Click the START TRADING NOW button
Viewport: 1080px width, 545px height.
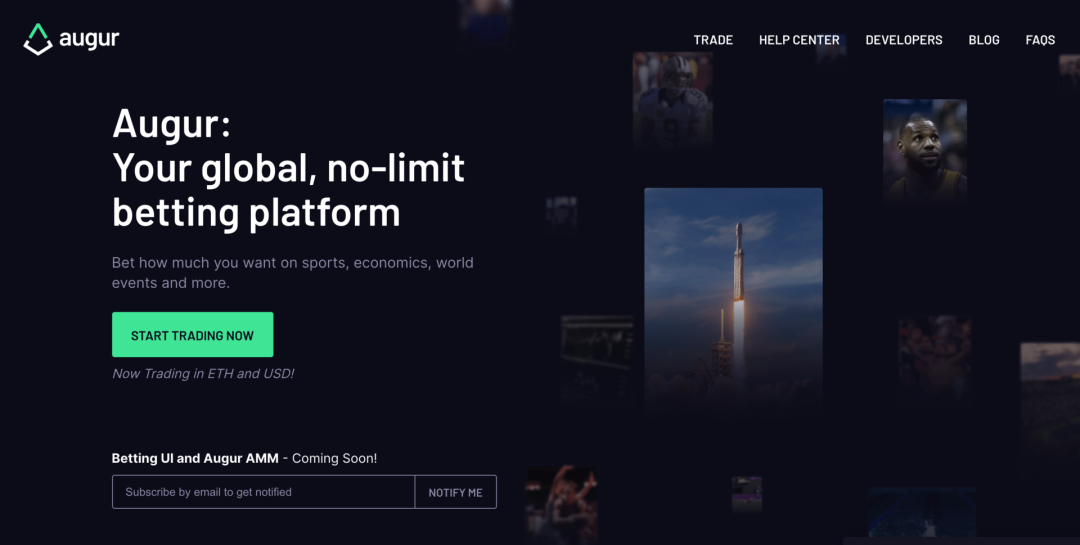(193, 335)
